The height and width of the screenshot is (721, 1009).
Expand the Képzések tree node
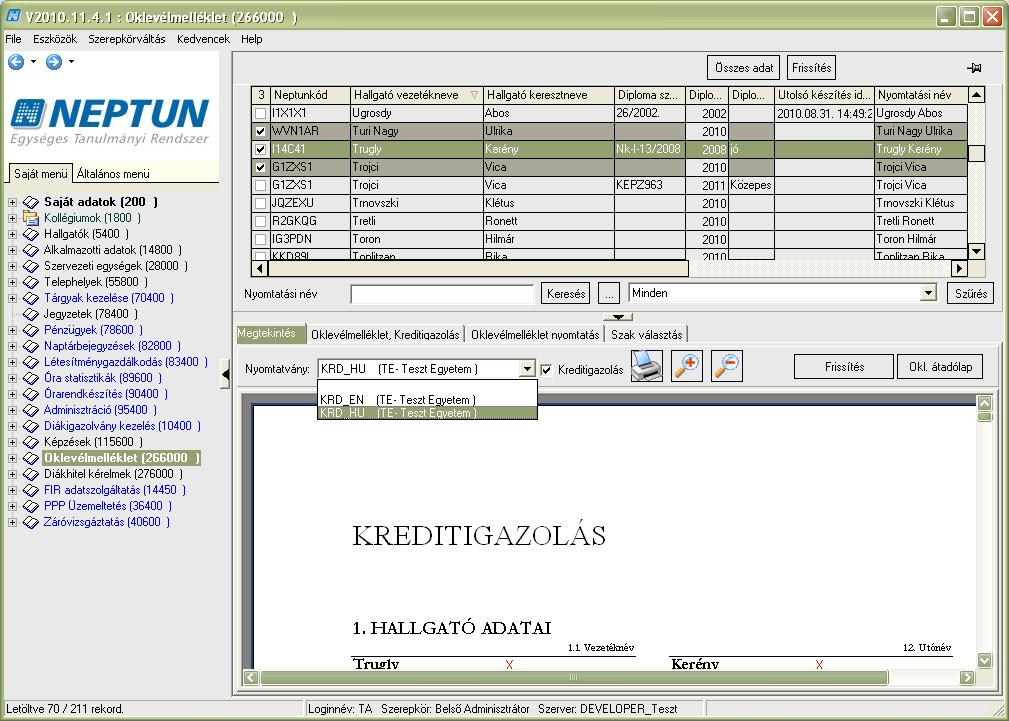coord(12,442)
